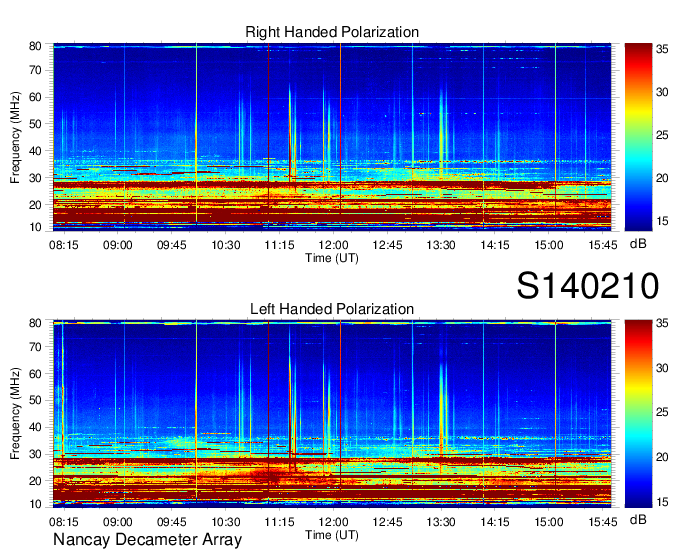Screen dimensions: 680x552
Task: Click the "13:30" tick under the Left Handed plot
Action: (x=441, y=521)
